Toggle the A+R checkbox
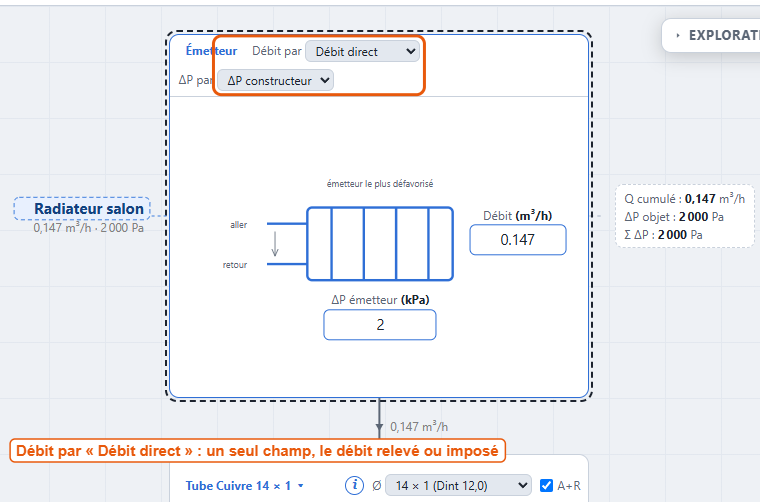 pyautogui.click(x=546, y=486)
